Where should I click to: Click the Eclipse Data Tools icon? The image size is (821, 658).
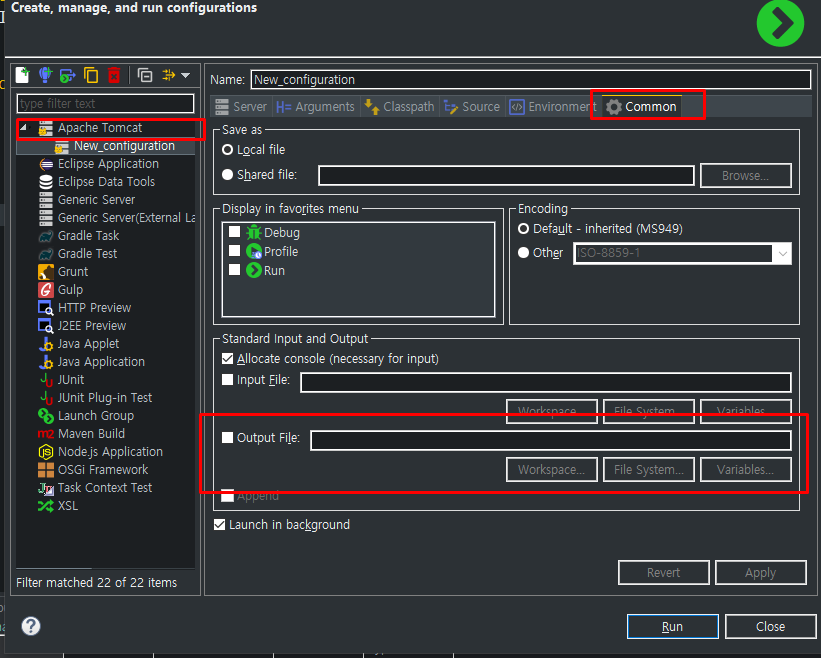(x=46, y=182)
